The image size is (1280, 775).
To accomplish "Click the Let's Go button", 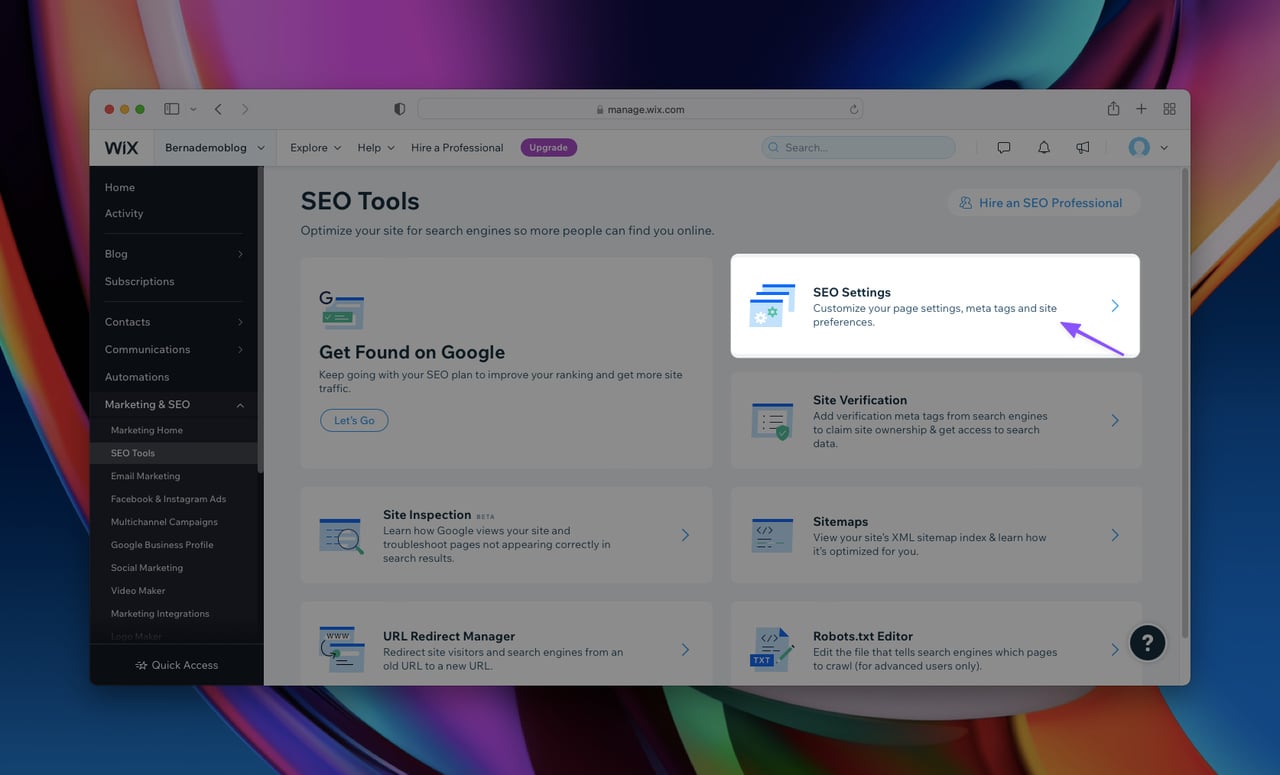I will coord(354,420).
